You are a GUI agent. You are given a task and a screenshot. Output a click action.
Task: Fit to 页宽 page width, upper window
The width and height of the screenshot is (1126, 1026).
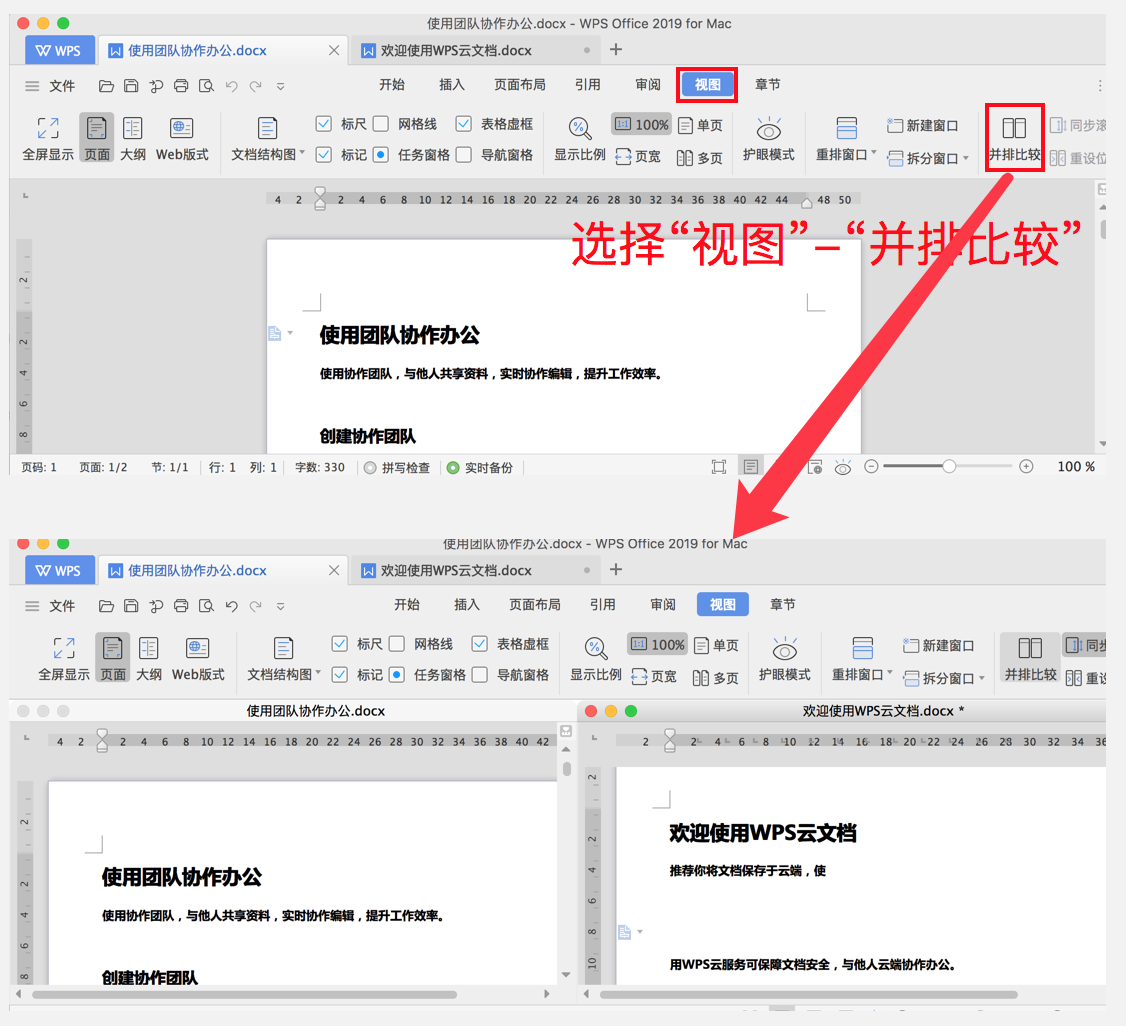pos(638,157)
